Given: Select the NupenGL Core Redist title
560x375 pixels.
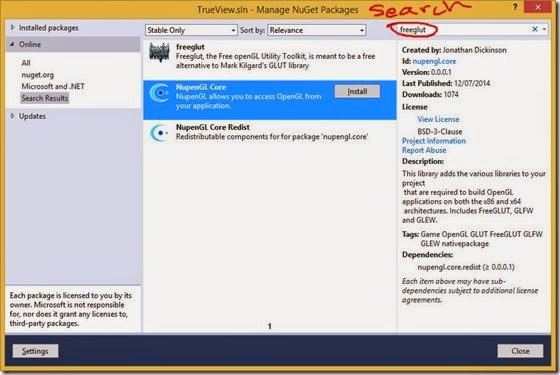Looking at the screenshot, I should (x=212, y=127).
